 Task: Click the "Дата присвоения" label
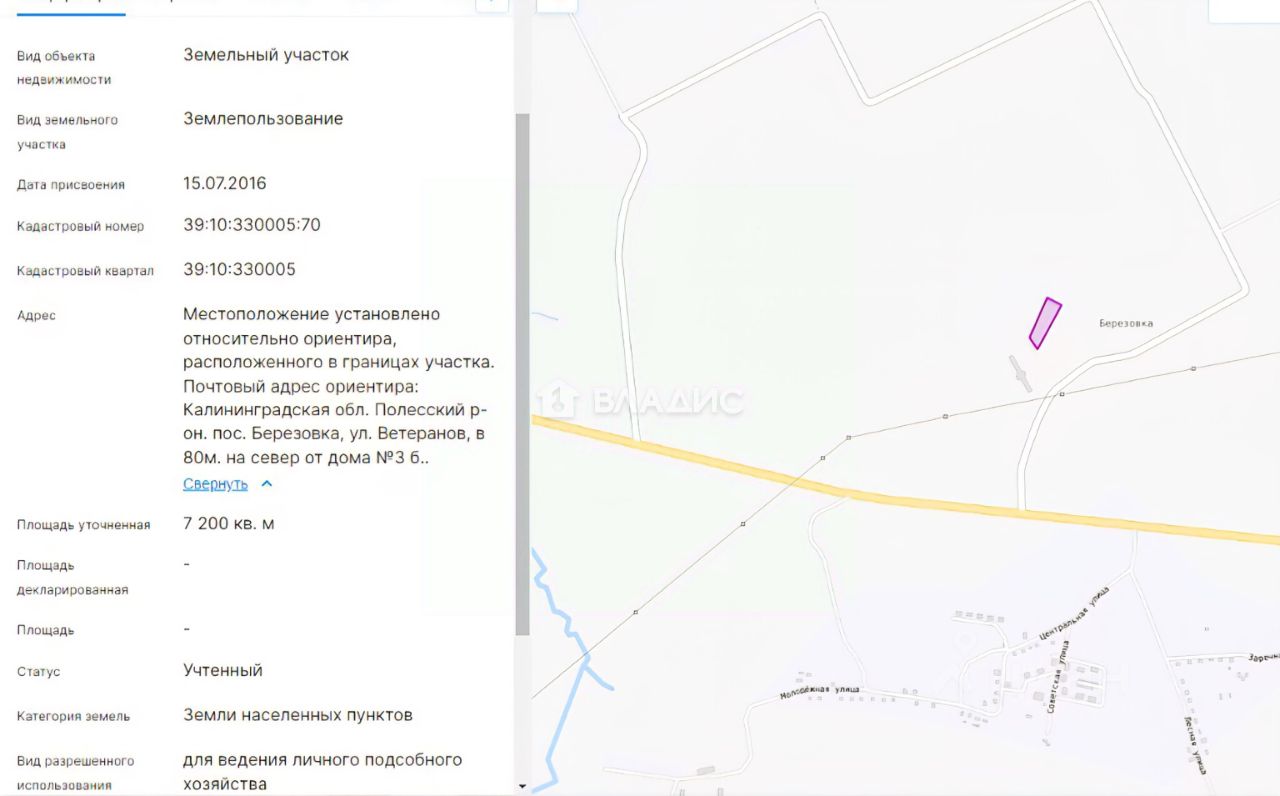click(x=71, y=185)
